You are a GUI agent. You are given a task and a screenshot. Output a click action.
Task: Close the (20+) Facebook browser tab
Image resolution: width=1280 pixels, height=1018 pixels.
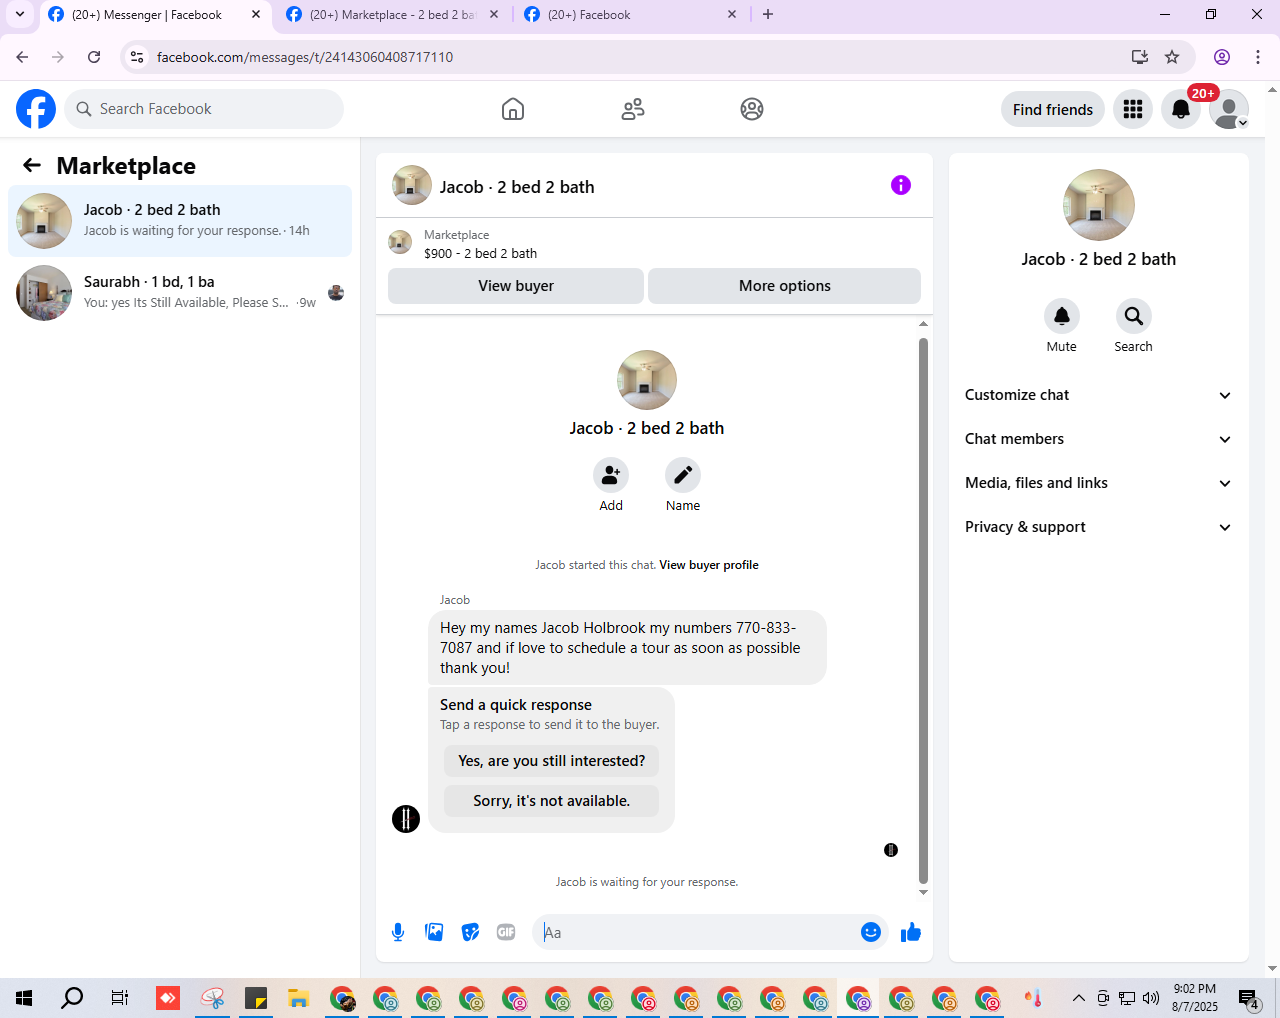(x=732, y=15)
